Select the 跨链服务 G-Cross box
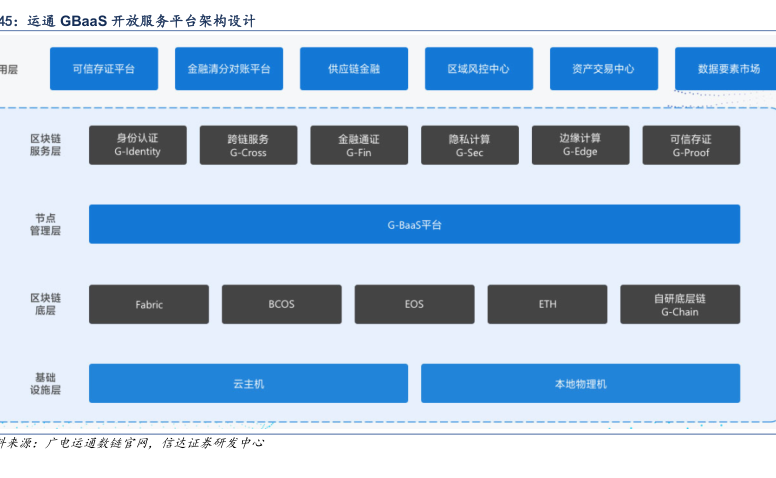Viewport: 776px width, 478px height. pyautogui.click(x=248, y=145)
